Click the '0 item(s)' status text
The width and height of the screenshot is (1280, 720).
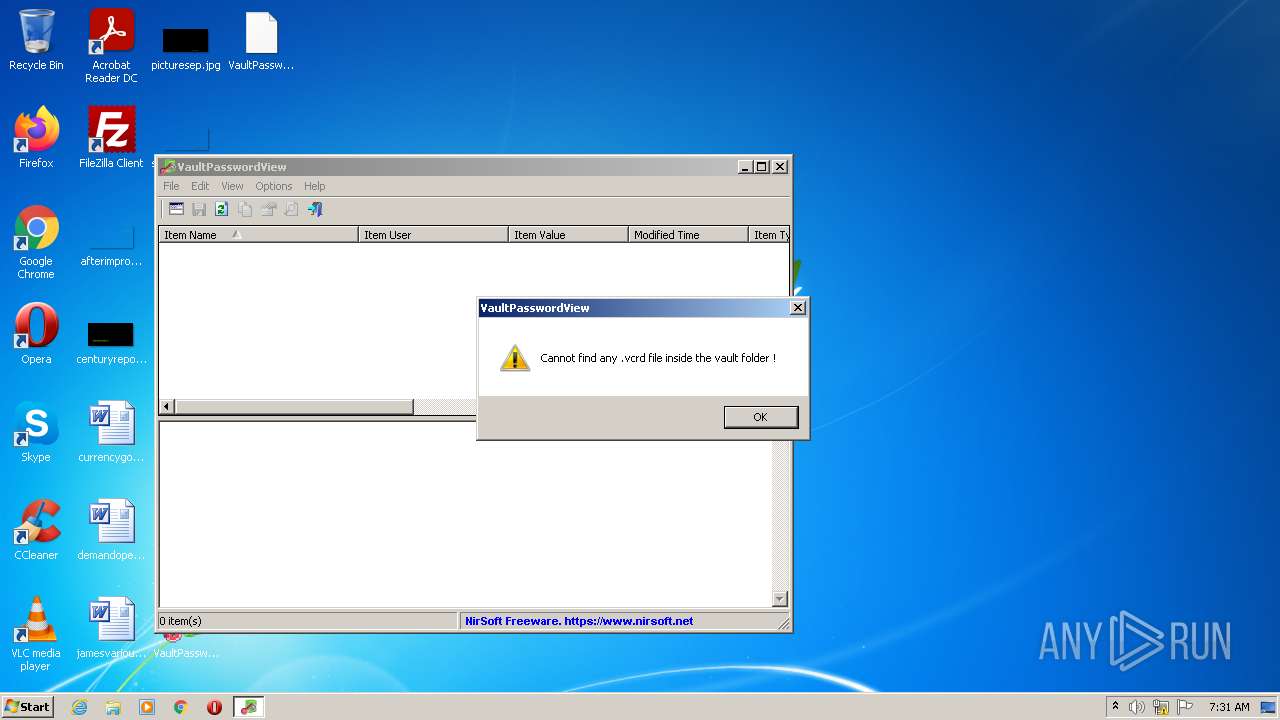[180, 621]
